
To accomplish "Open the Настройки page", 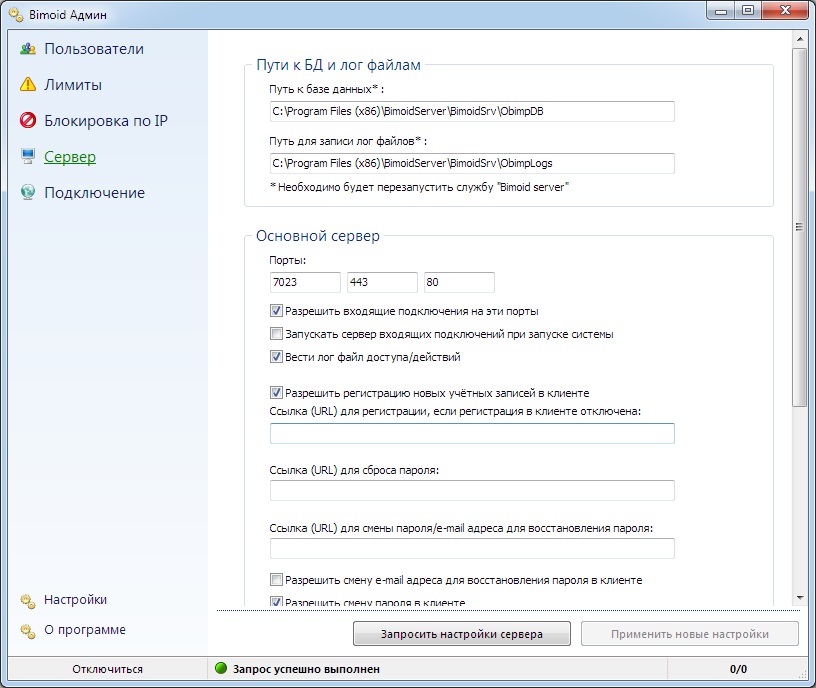I will pyautogui.click(x=75, y=600).
